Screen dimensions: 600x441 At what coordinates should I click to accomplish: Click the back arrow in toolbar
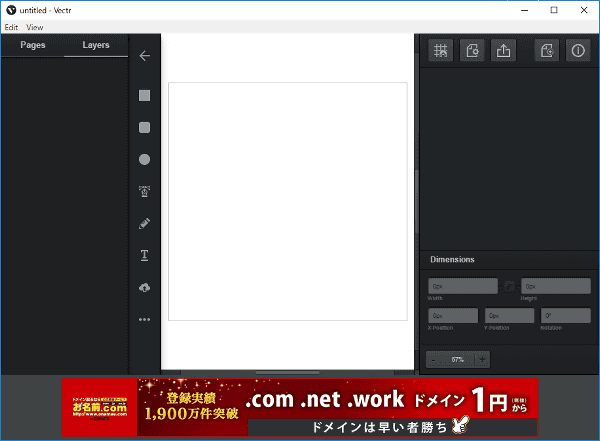(145, 56)
